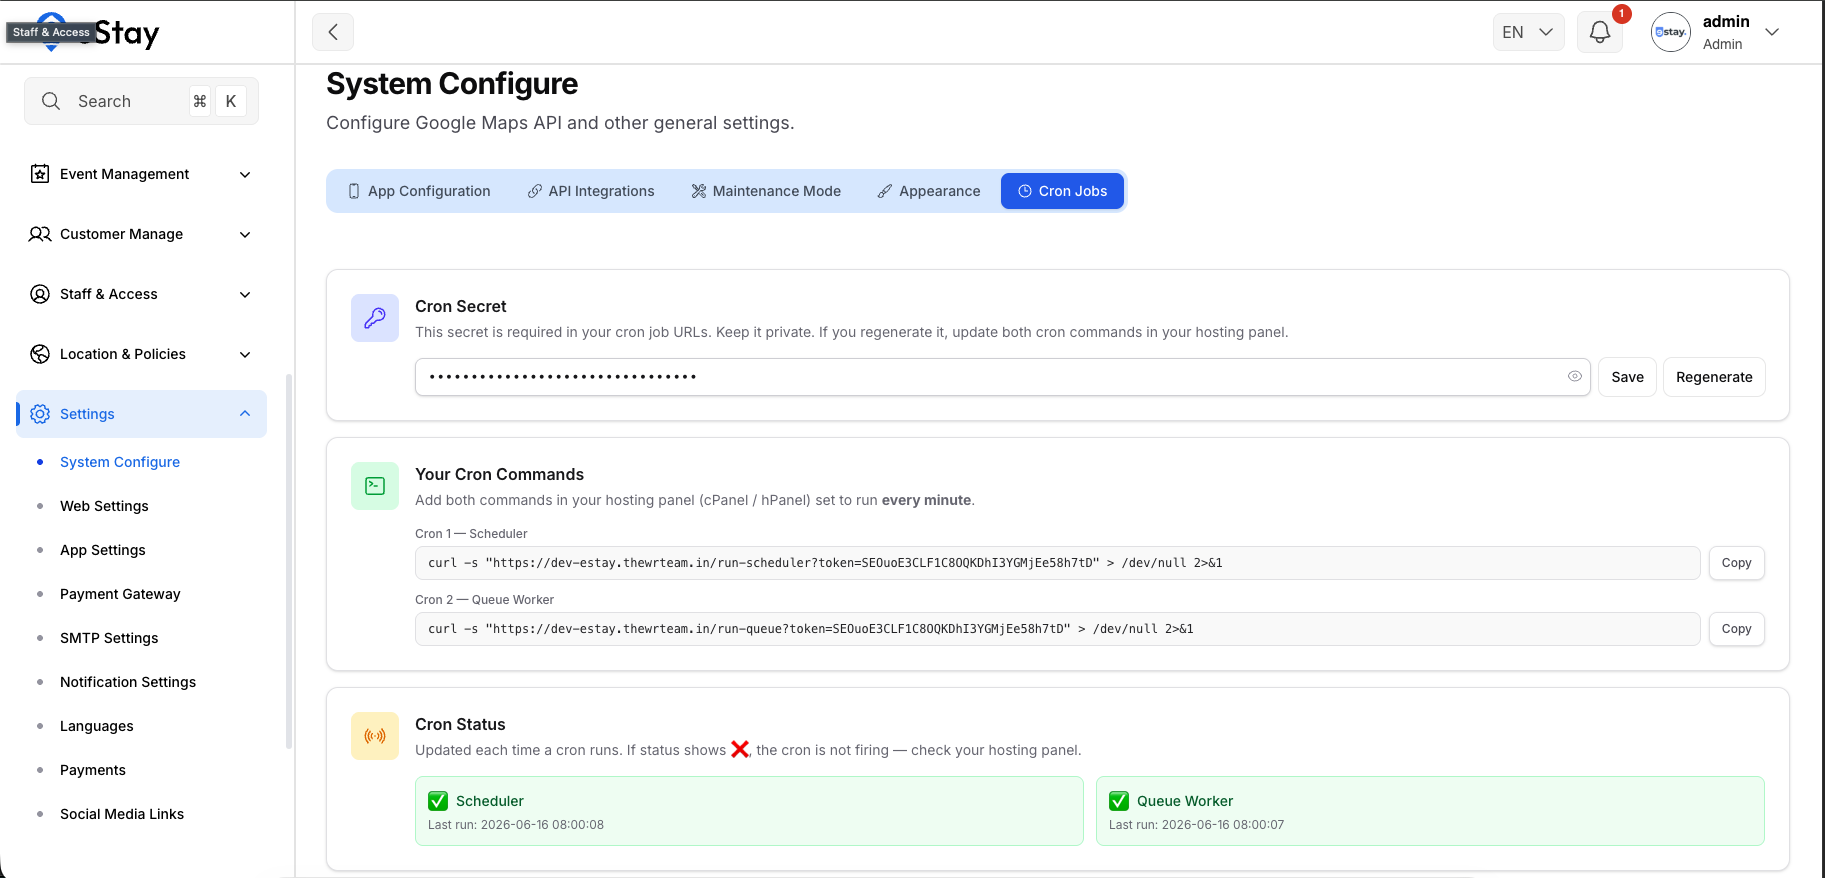The width and height of the screenshot is (1825, 878).
Task: Click the Scheduler cron command text
Action: pos(825,563)
